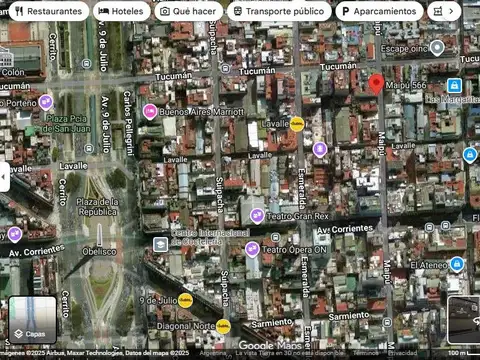Click the purple pin below Lavalle station
The height and width of the screenshot is (360, 480).
click(320, 150)
